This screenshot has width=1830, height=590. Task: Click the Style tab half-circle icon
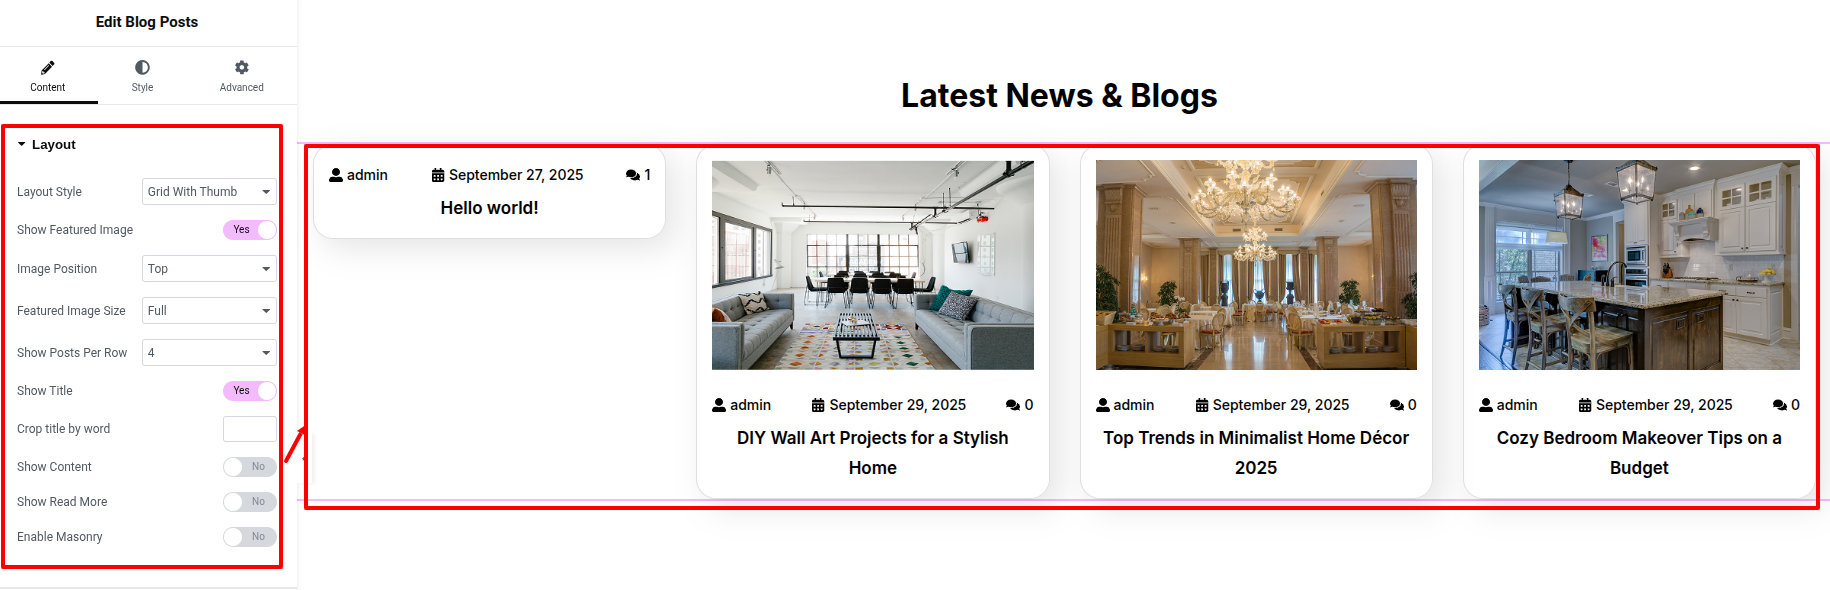pos(142,67)
